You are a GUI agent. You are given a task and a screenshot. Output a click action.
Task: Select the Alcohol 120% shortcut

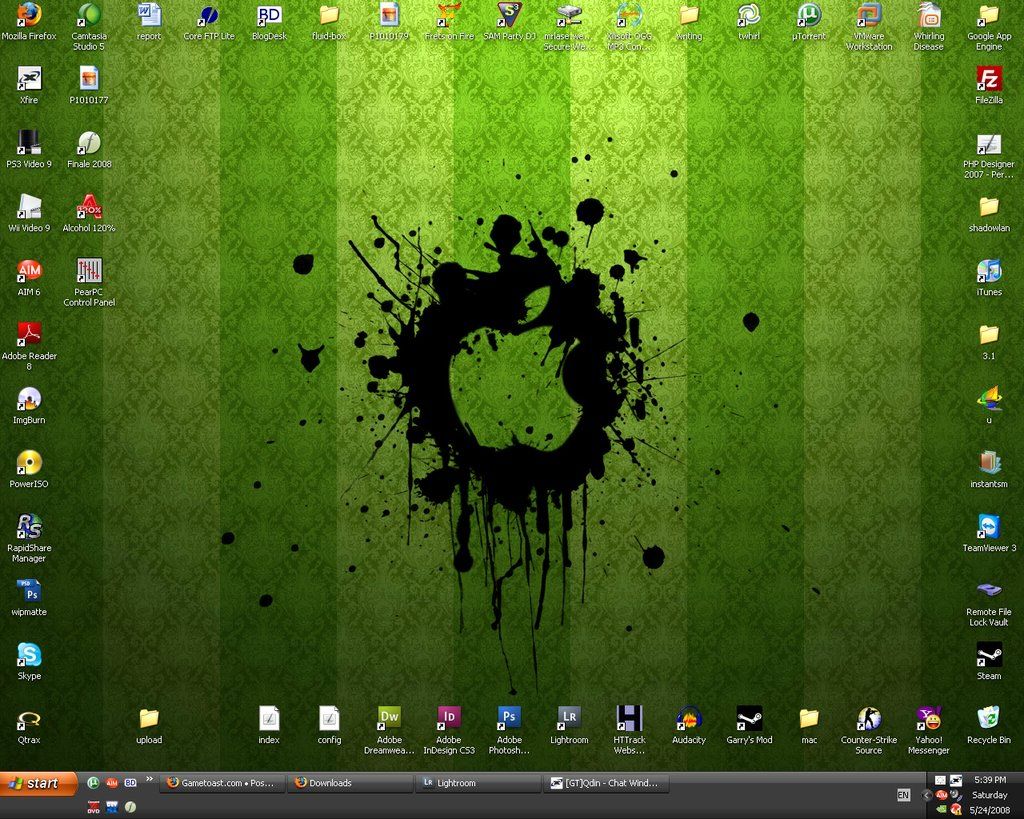tap(89, 214)
